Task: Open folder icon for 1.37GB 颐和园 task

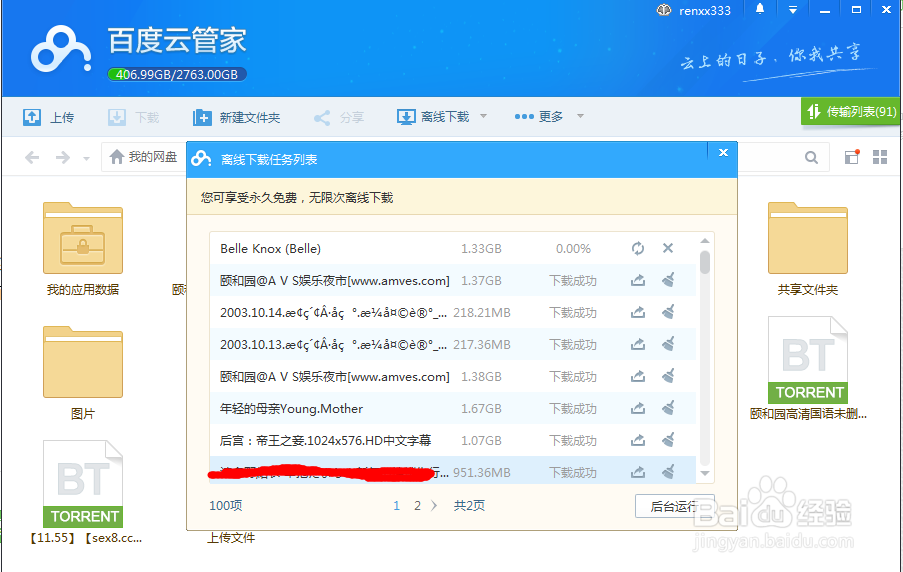Action: [x=638, y=281]
